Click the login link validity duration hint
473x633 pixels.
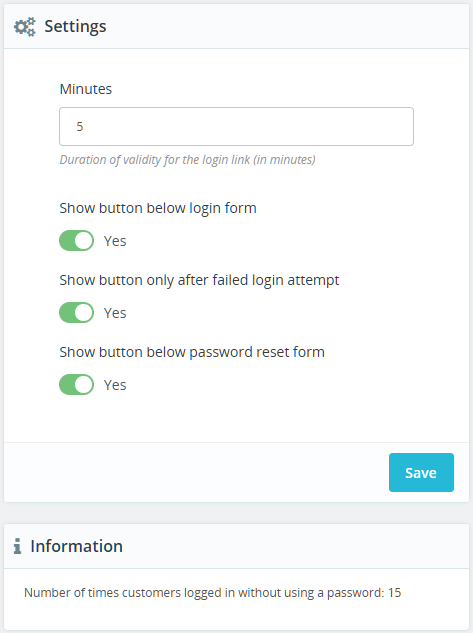coord(187,160)
